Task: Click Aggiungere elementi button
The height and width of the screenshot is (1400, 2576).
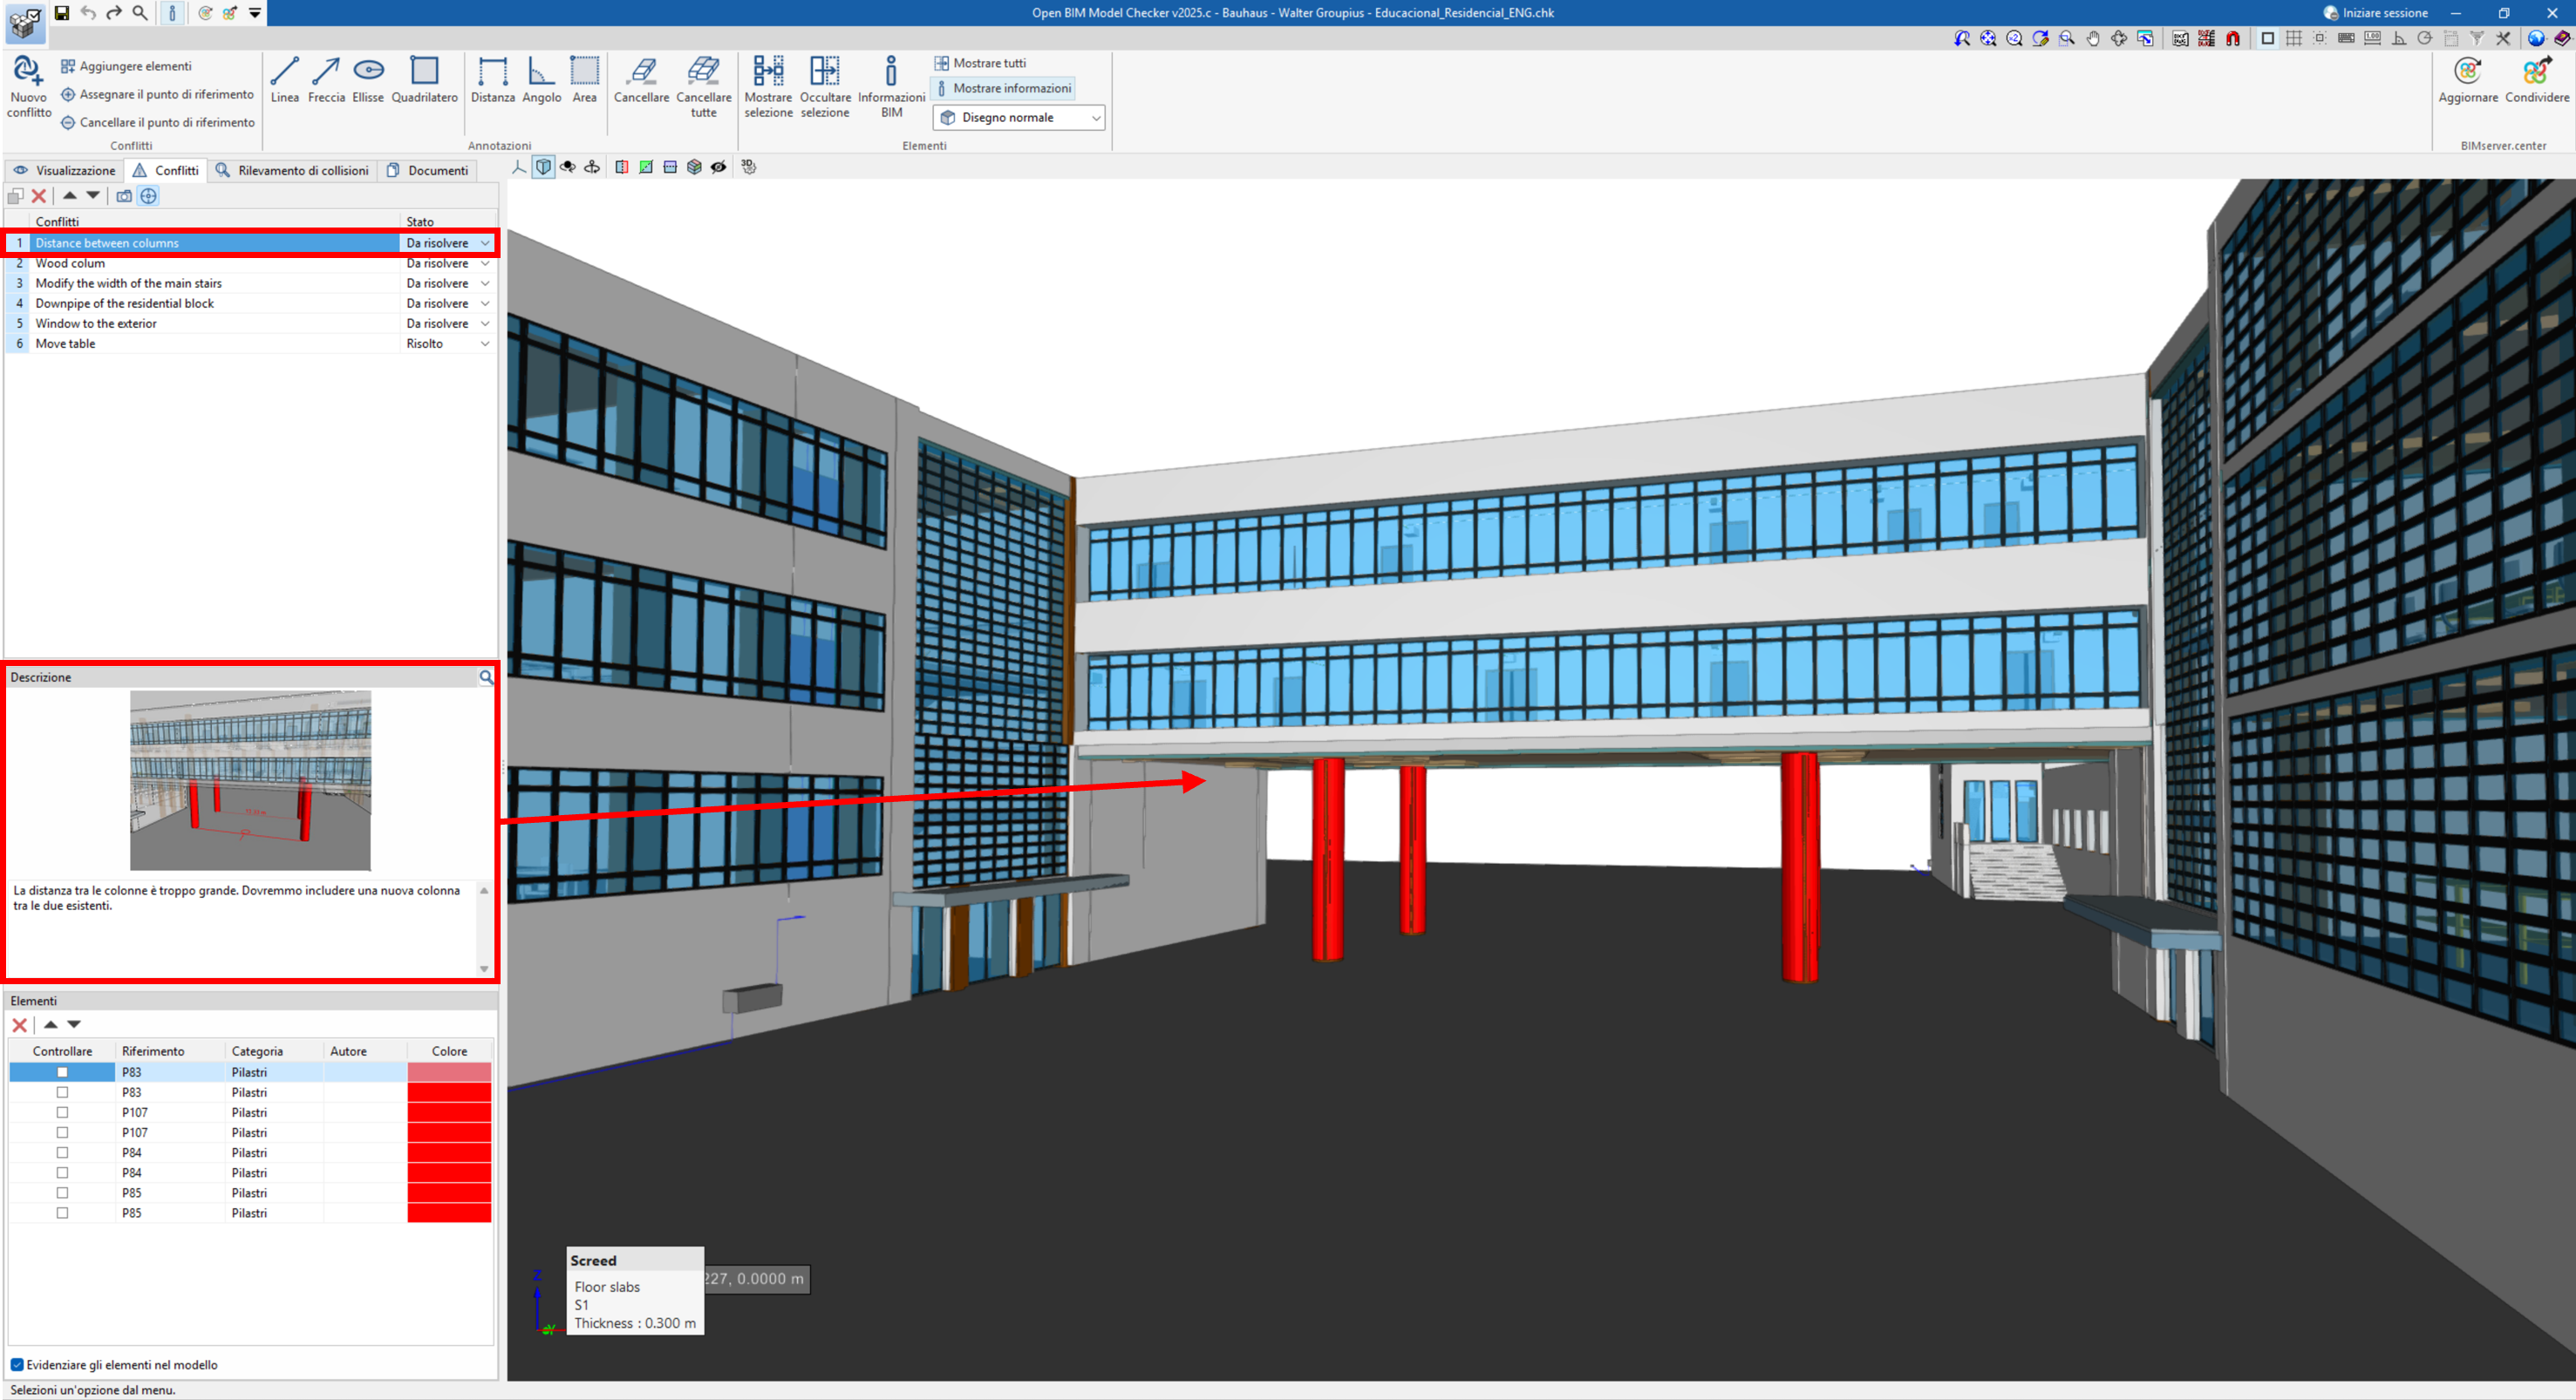Action: (126, 66)
